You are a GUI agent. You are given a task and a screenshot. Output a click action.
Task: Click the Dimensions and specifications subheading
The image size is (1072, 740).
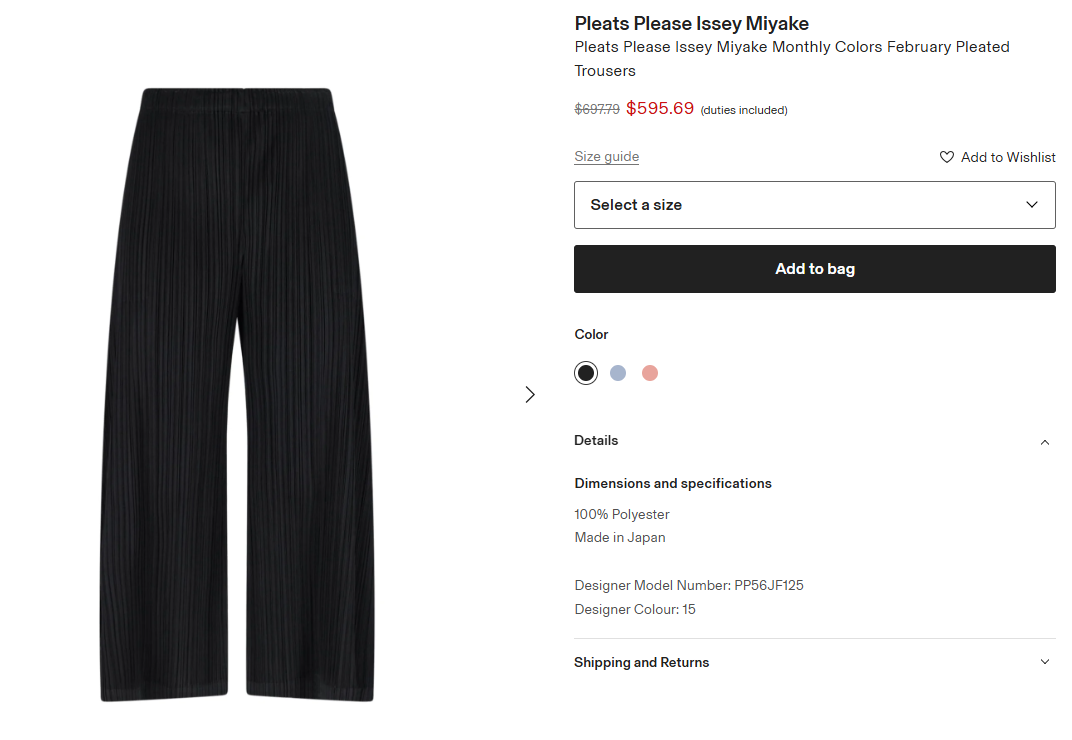tap(672, 483)
